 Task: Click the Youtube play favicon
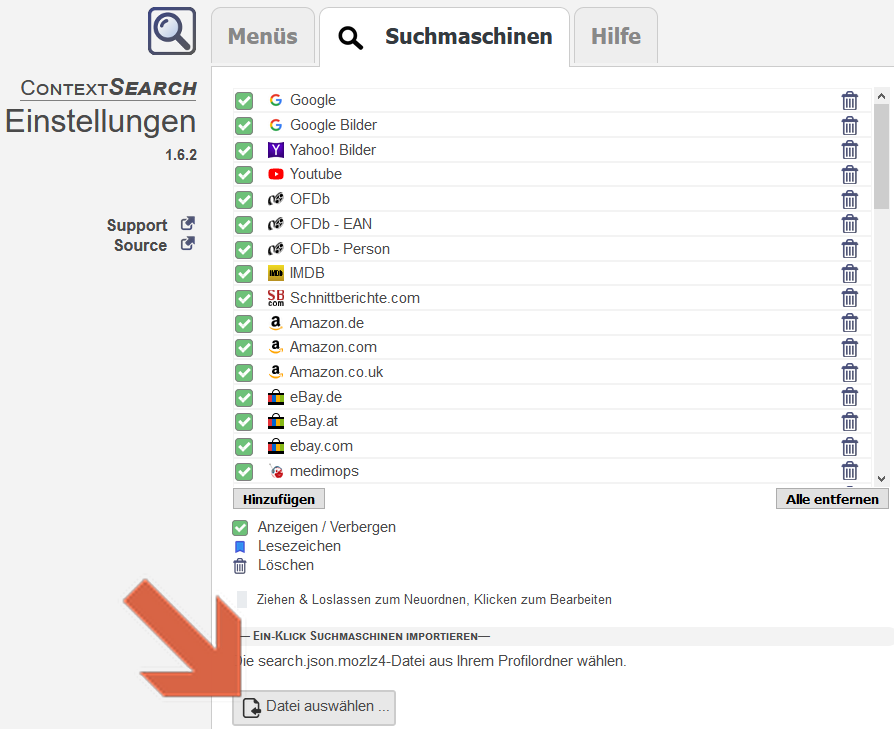click(x=276, y=174)
